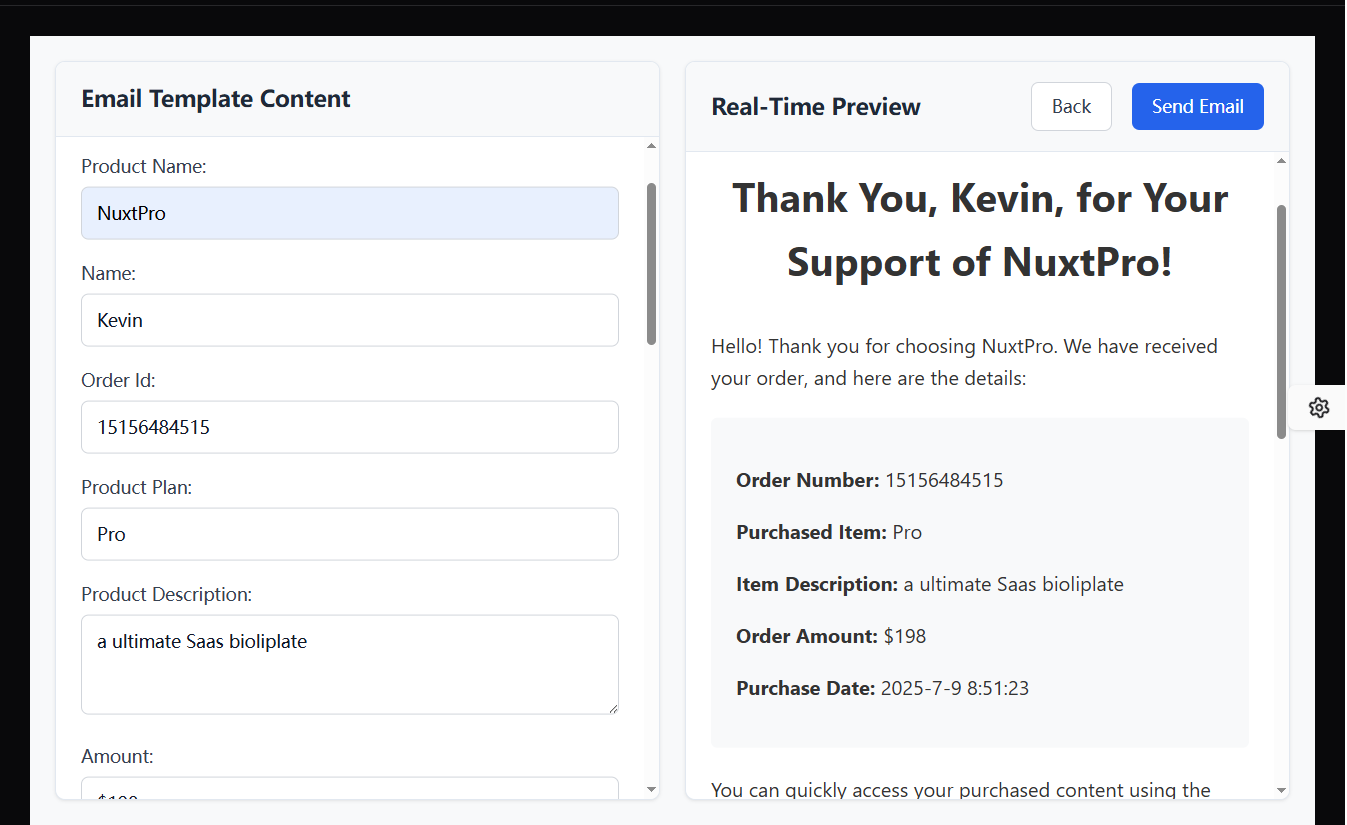Click the Product Plan field containing Pro

pyautogui.click(x=350, y=534)
